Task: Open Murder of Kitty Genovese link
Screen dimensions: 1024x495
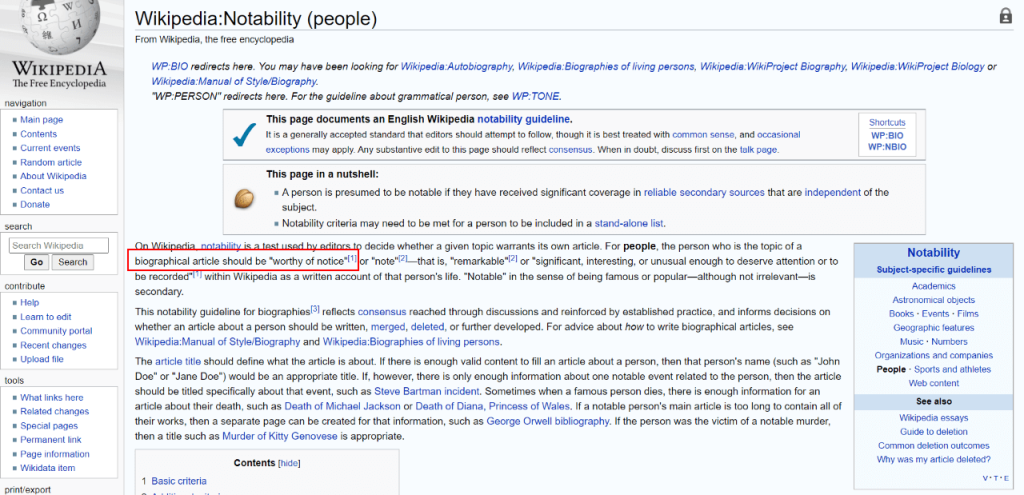Action: 280,436
